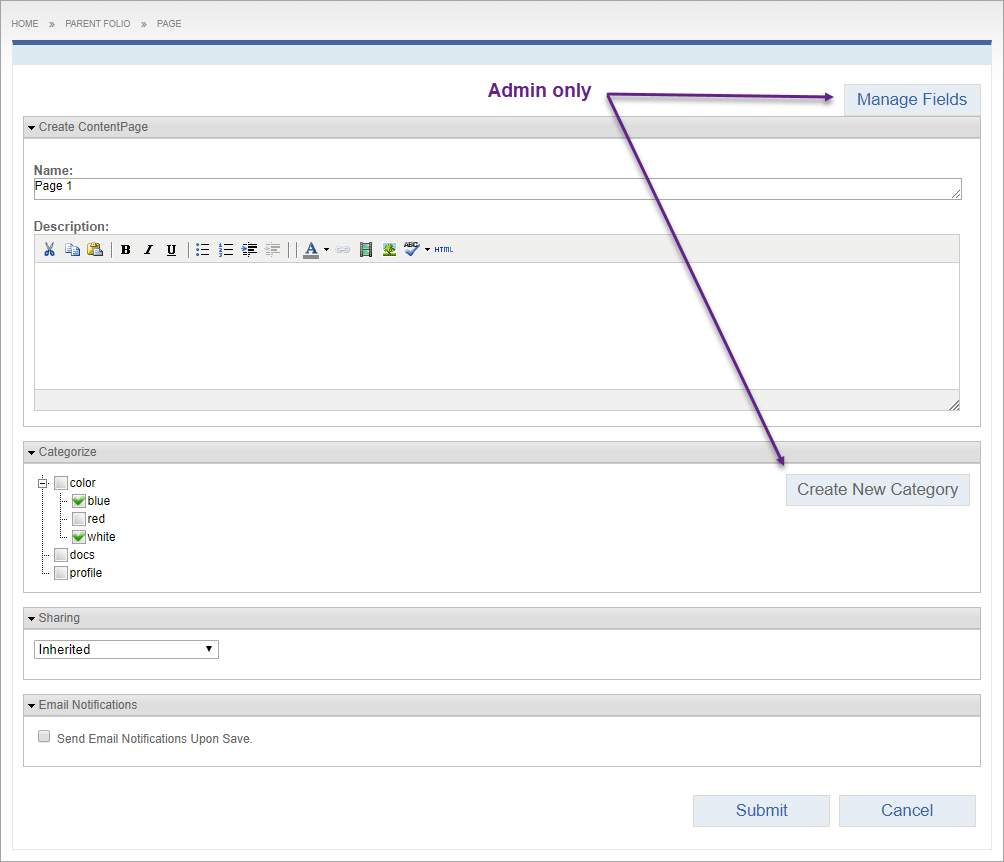1004x862 pixels.
Task: Insert media with the film strip icon
Action: coord(366,250)
